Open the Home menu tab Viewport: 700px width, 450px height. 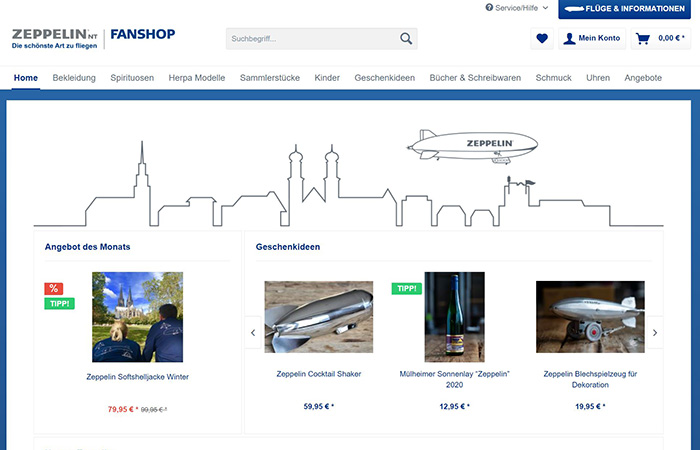point(26,78)
